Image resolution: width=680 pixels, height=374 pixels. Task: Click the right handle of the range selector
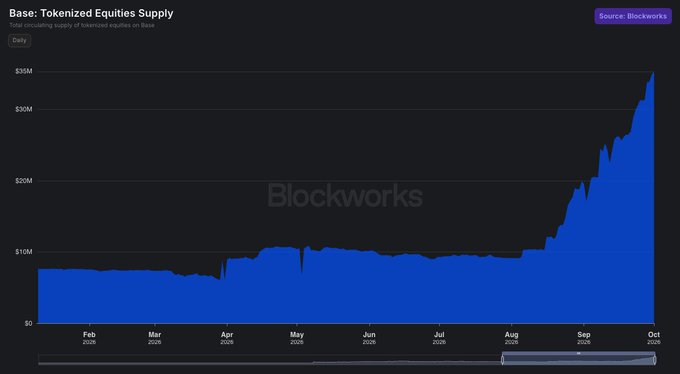click(x=654, y=360)
